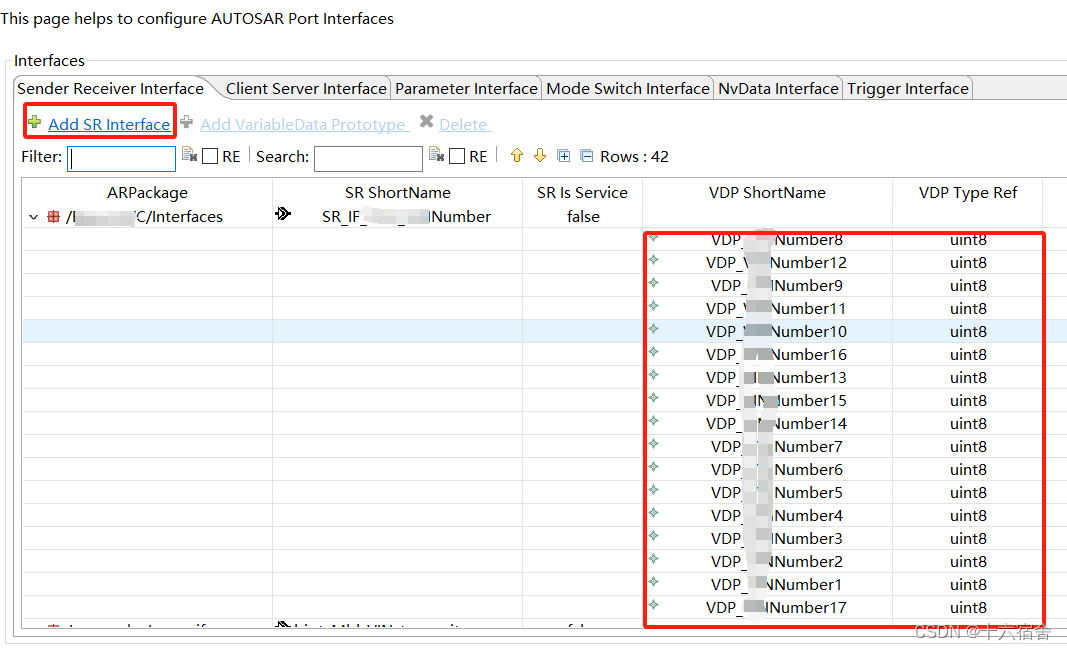Click the Expand All plus icon

point(563,156)
